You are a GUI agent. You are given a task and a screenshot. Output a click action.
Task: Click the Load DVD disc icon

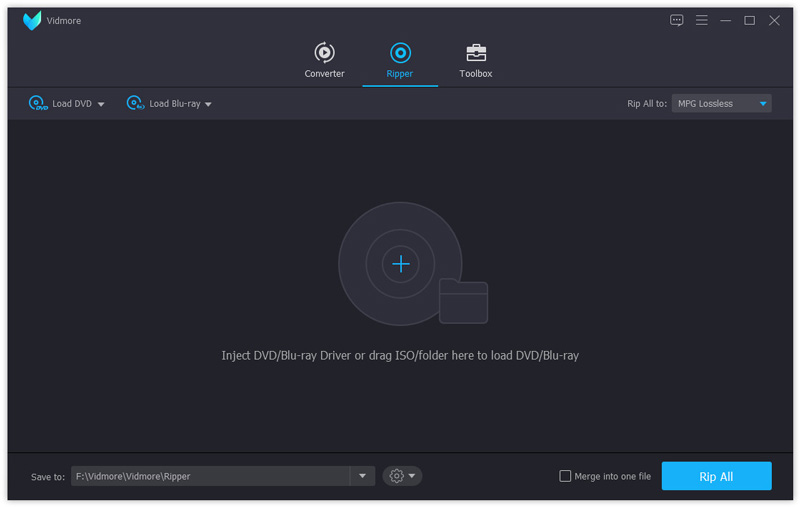coord(38,103)
